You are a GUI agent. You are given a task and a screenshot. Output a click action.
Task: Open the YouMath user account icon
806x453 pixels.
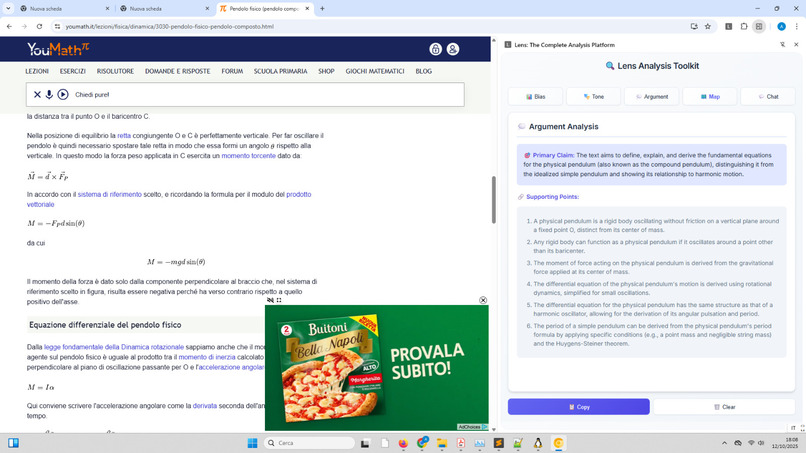click(453, 49)
